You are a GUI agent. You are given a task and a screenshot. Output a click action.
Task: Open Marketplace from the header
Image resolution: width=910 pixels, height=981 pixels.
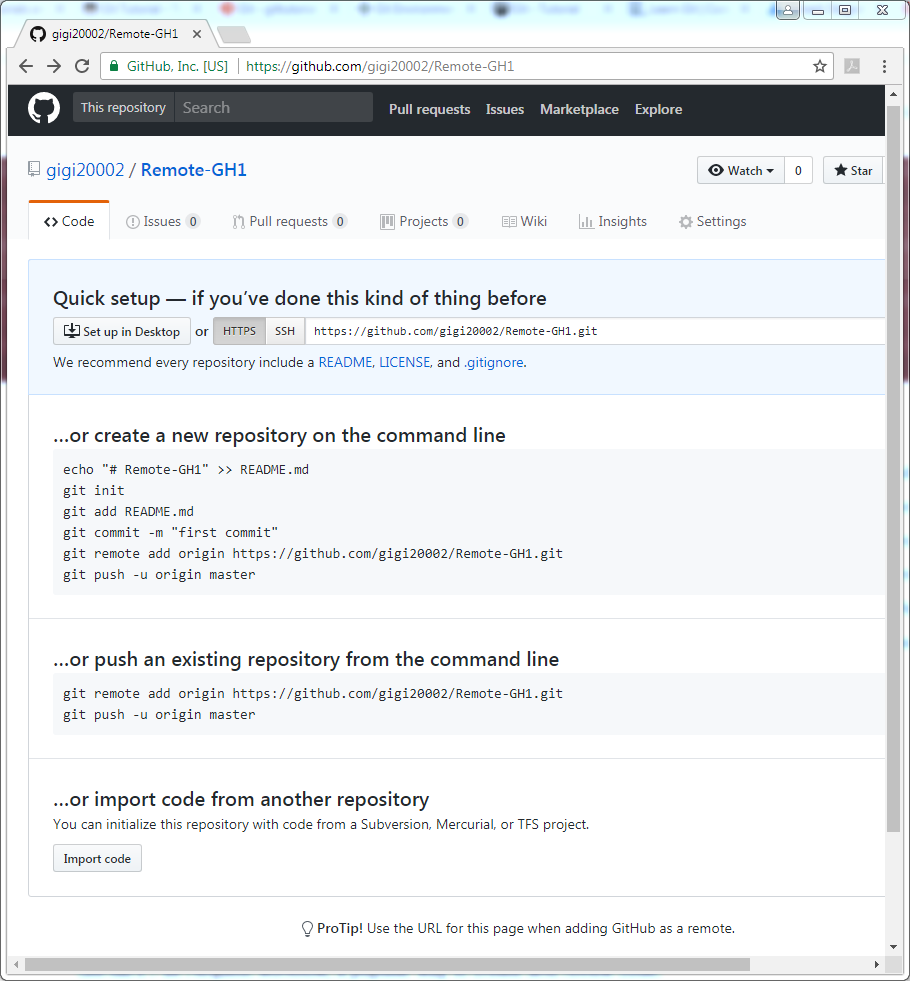pos(579,109)
